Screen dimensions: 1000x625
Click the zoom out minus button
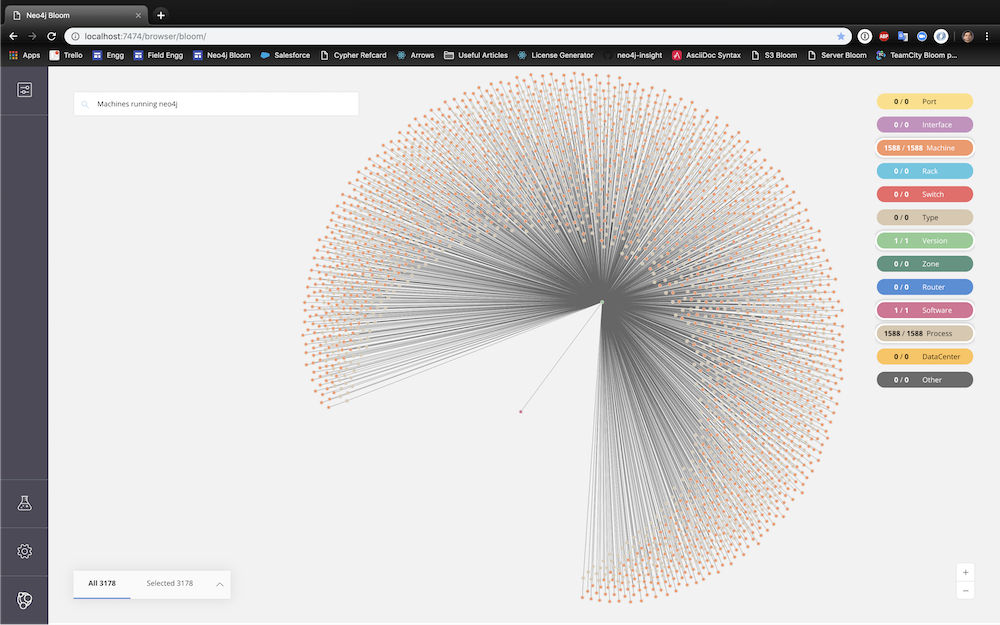pyautogui.click(x=966, y=591)
